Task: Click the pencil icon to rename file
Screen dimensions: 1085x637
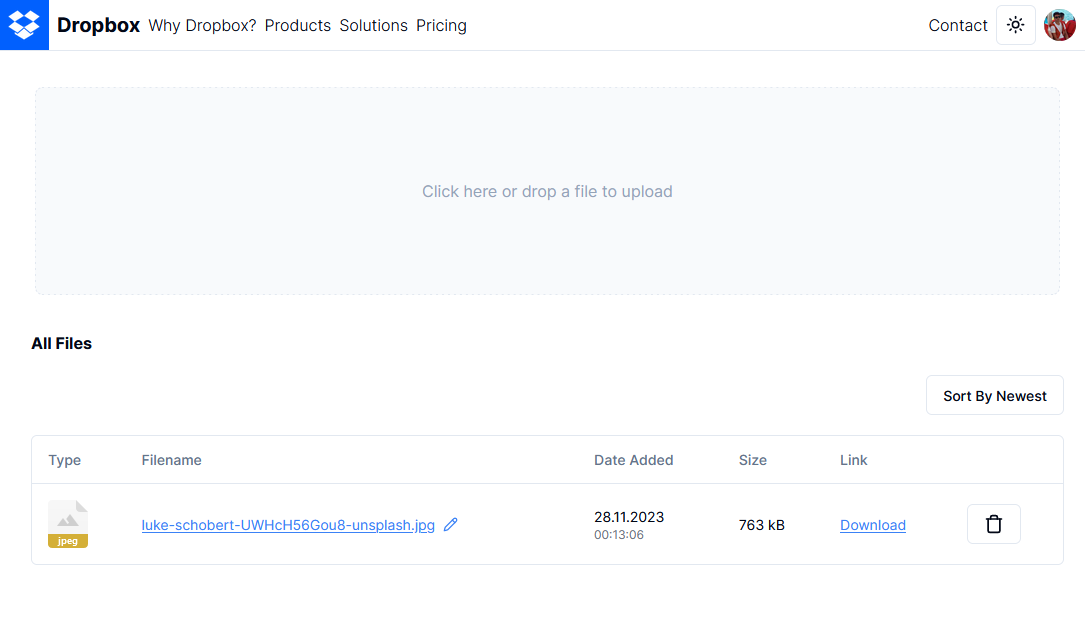Action: coord(451,524)
